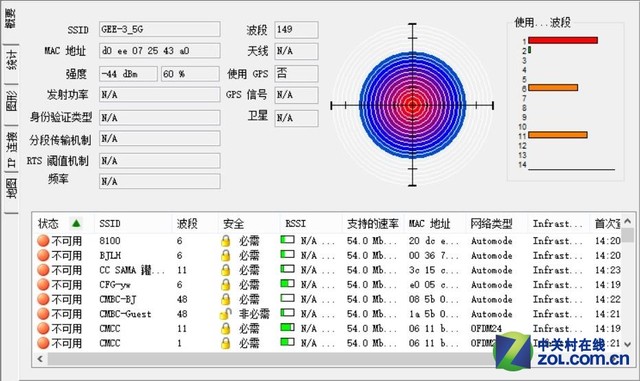Open the 图形 graphs tab

(x=11, y=101)
